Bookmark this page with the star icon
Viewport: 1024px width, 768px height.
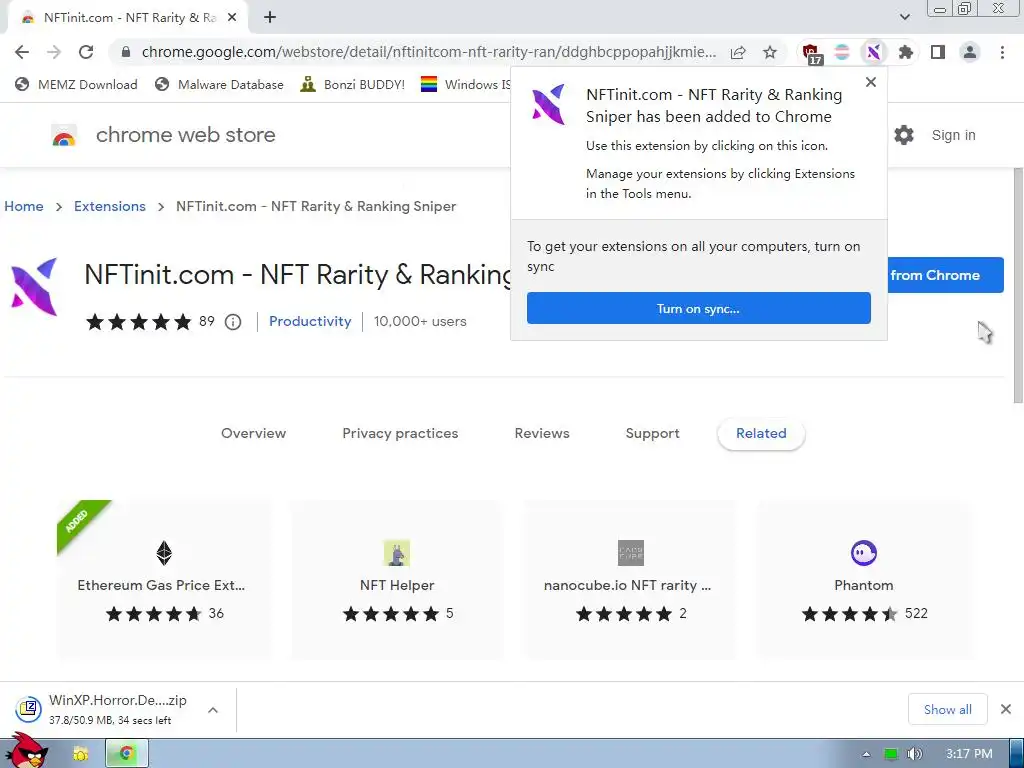(770, 52)
